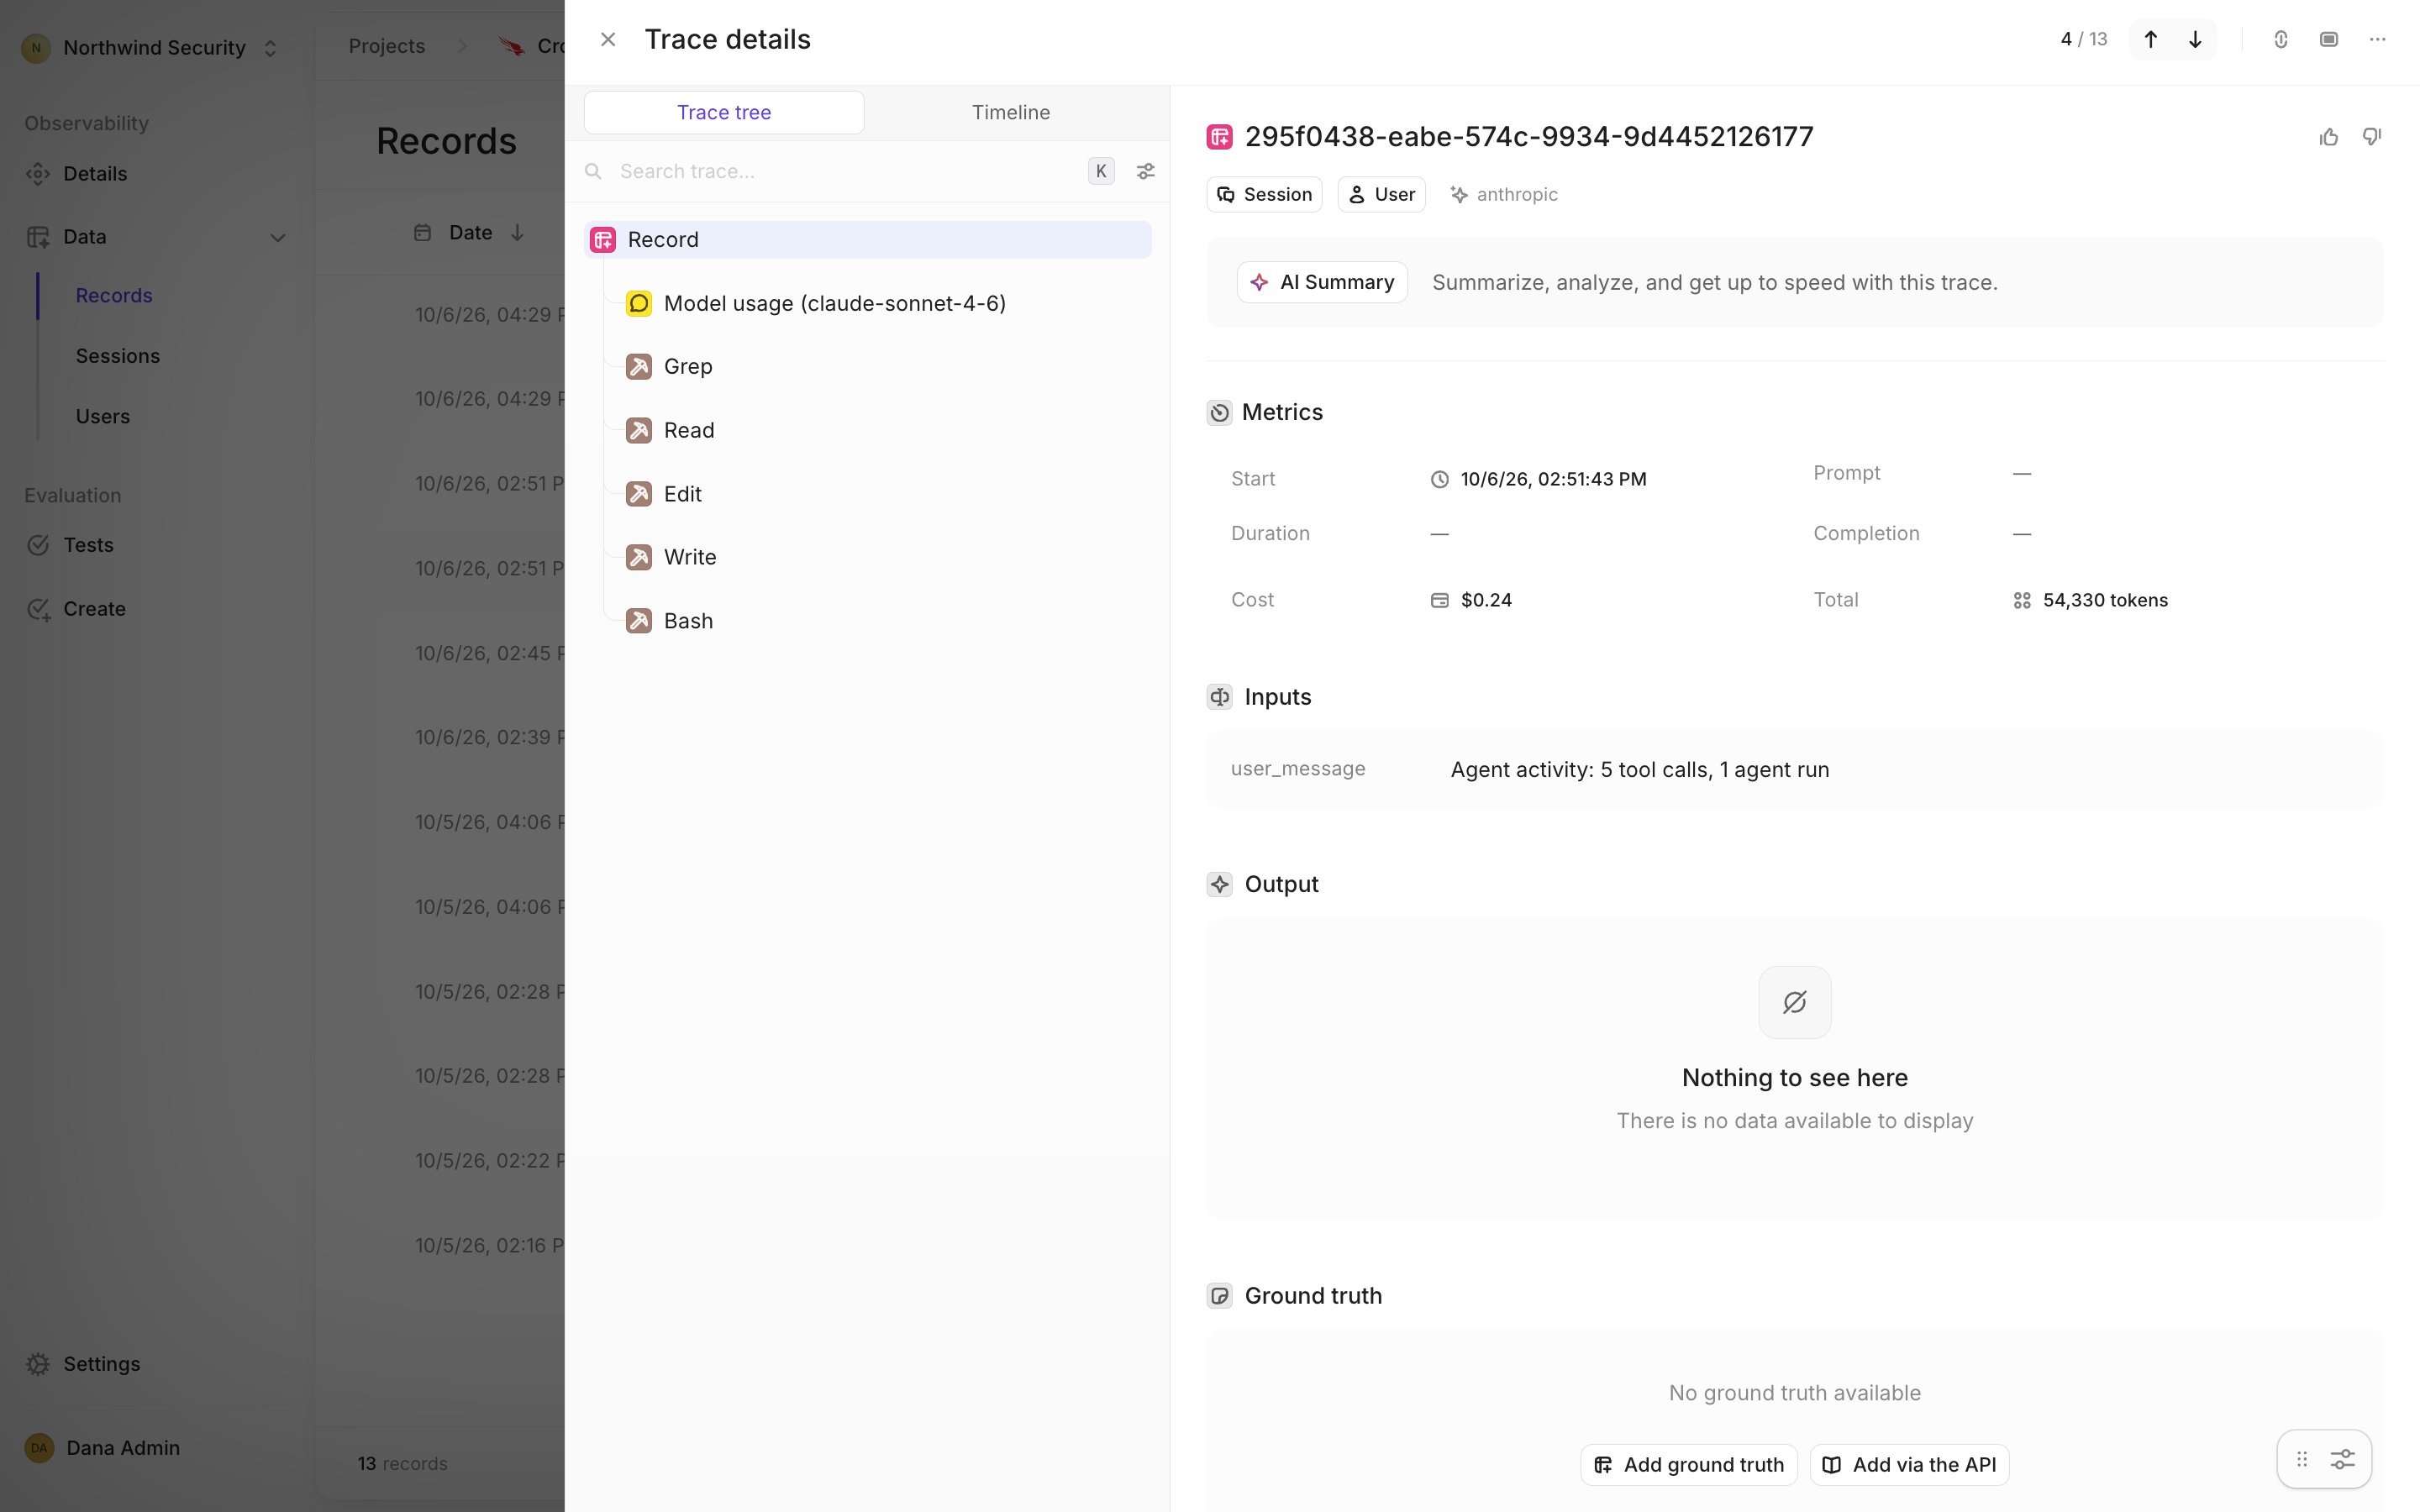Image resolution: width=2420 pixels, height=1512 pixels.
Task: Open the Northwind Security workspace switcher
Action: click(151, 48)
